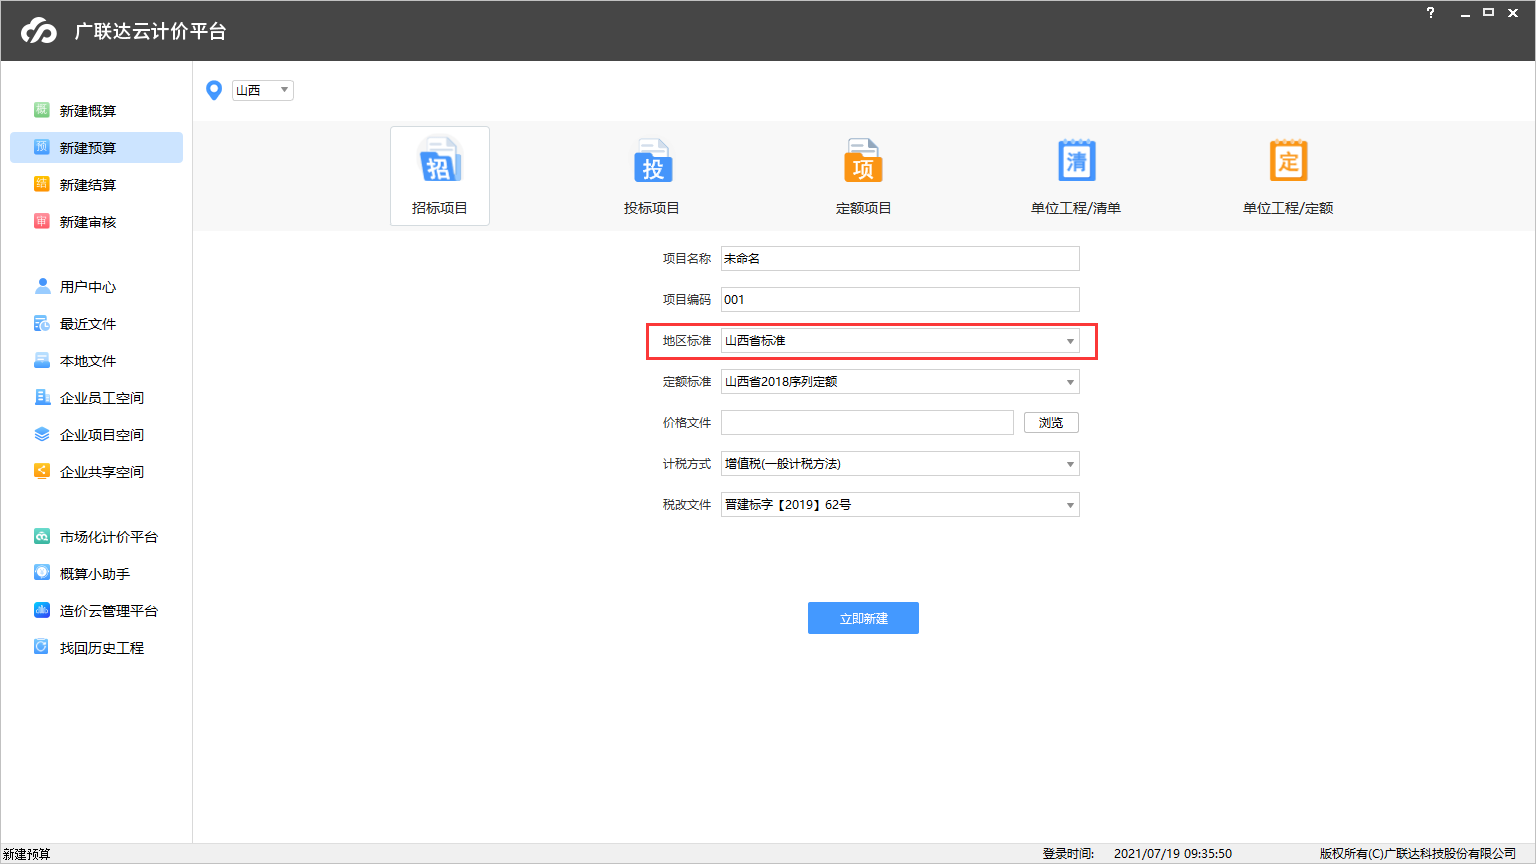The image size is (1536, 864).
Task: Click the 企业项目空间 layers icon
Action: [x=42, y=434]
